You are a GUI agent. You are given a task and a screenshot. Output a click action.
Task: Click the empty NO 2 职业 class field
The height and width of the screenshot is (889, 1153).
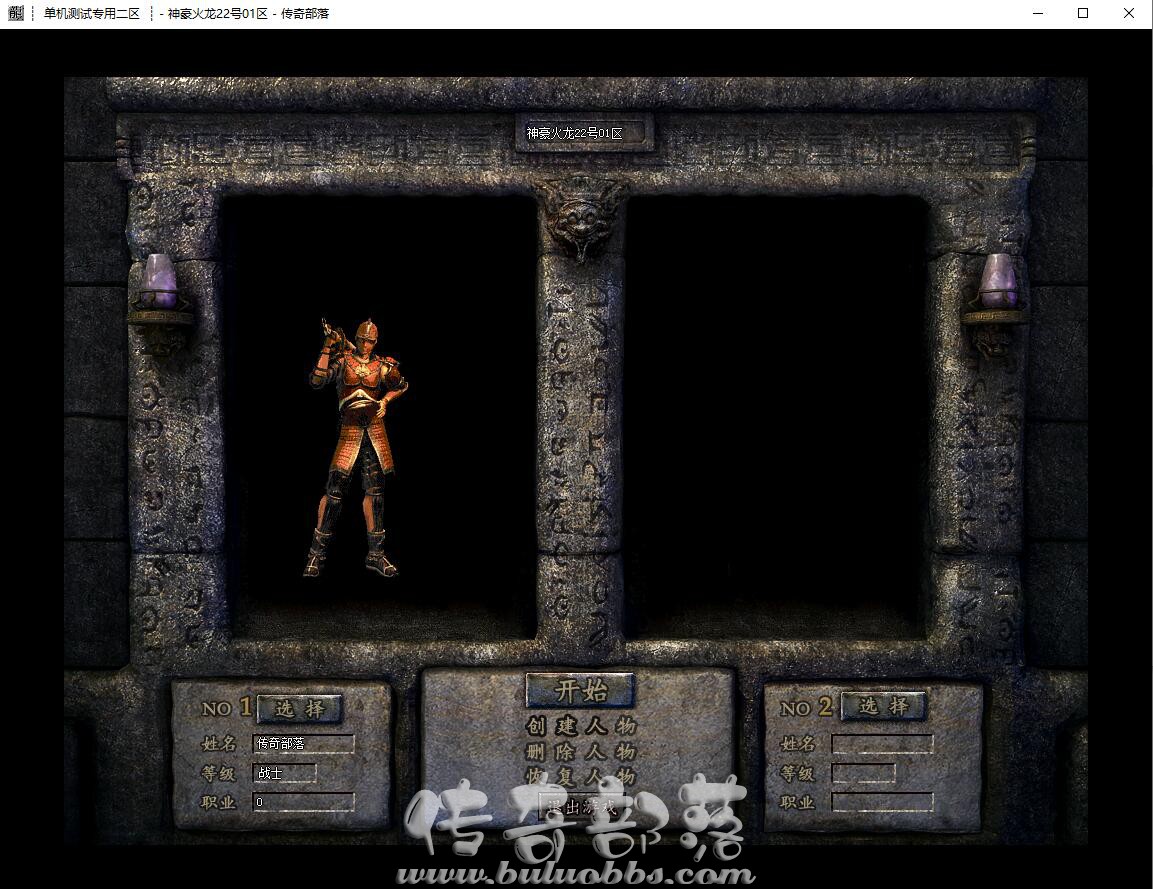coord(882,802)
